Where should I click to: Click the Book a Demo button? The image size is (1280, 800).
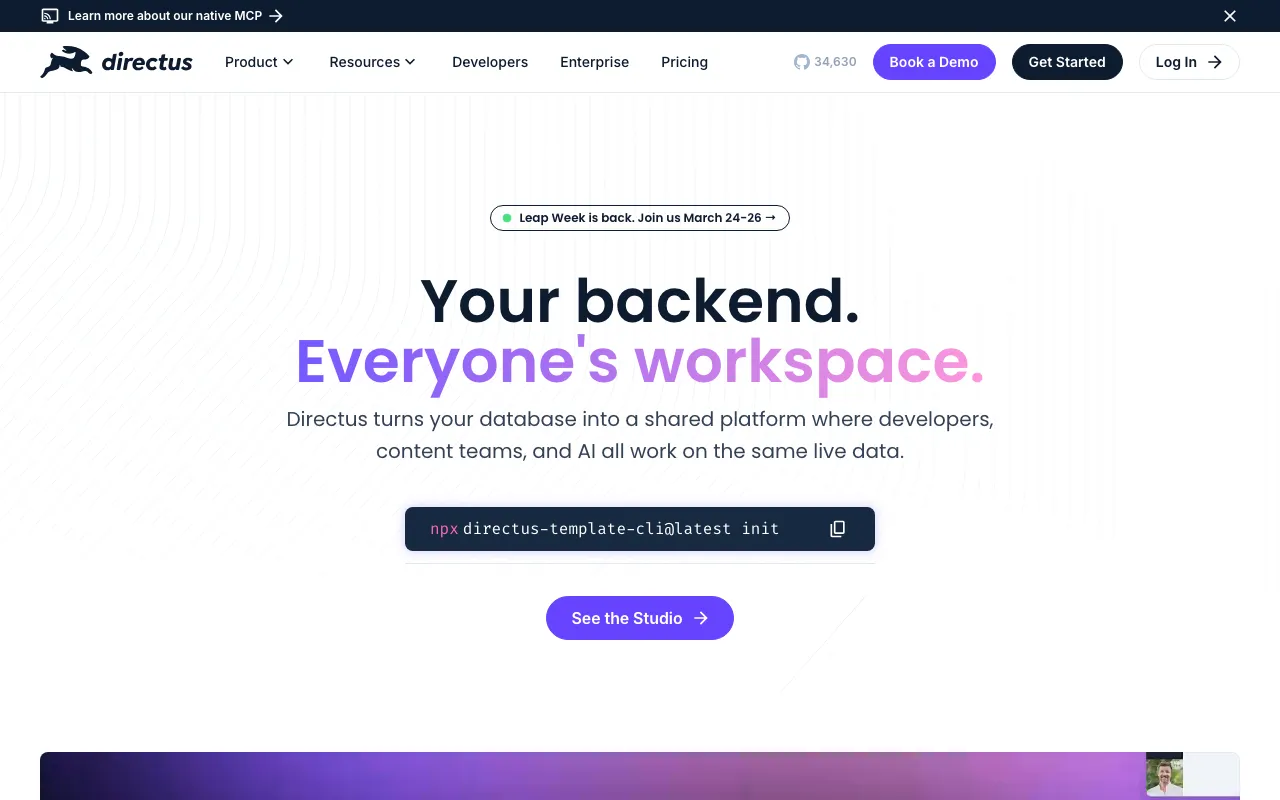(934, 61)
